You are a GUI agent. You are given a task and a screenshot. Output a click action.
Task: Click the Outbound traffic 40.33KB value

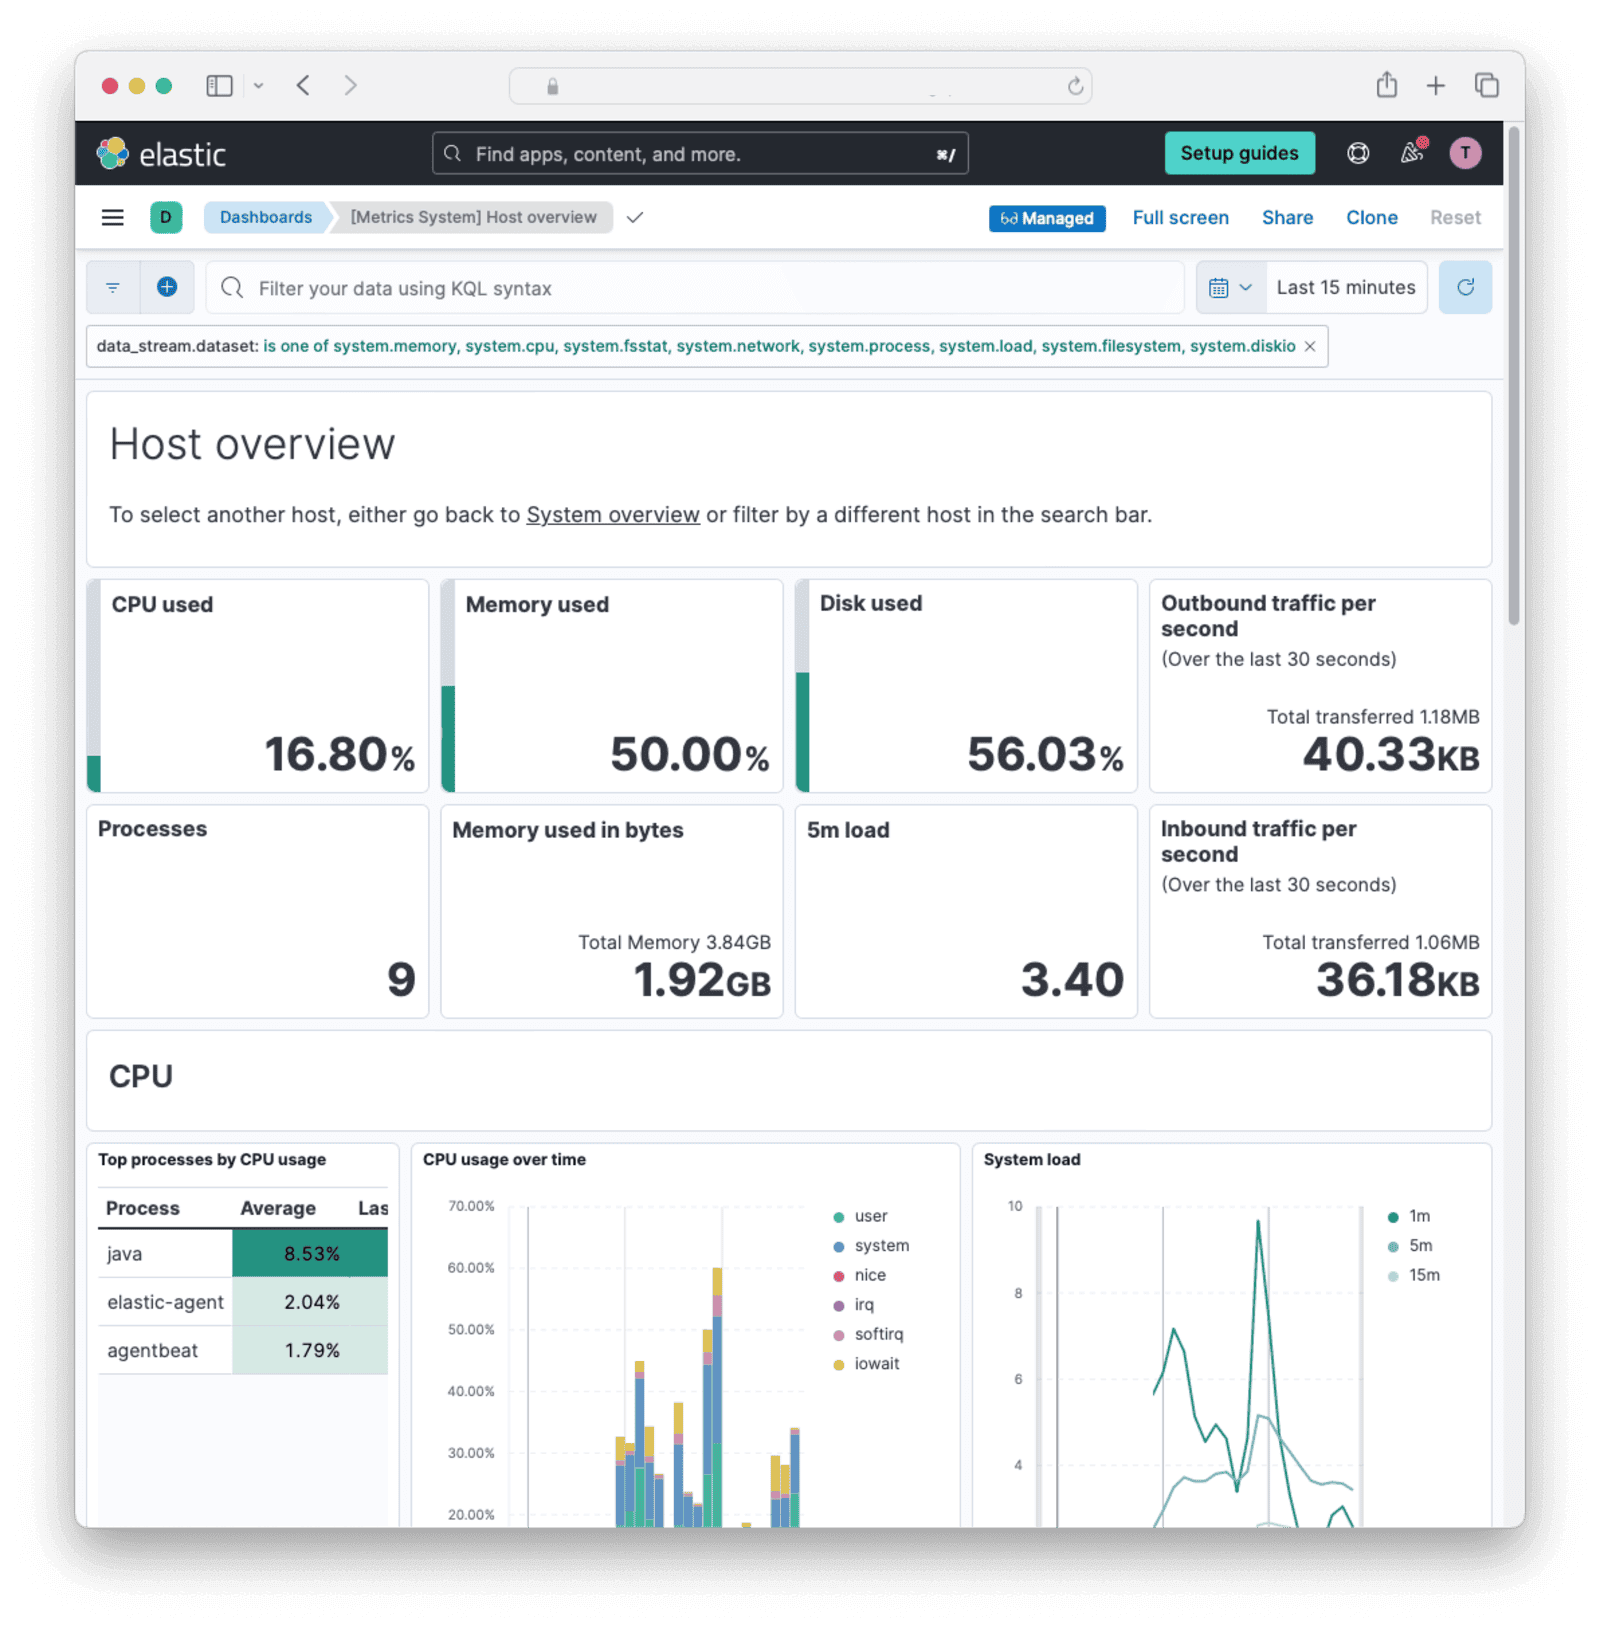(x=1391, y=755)
